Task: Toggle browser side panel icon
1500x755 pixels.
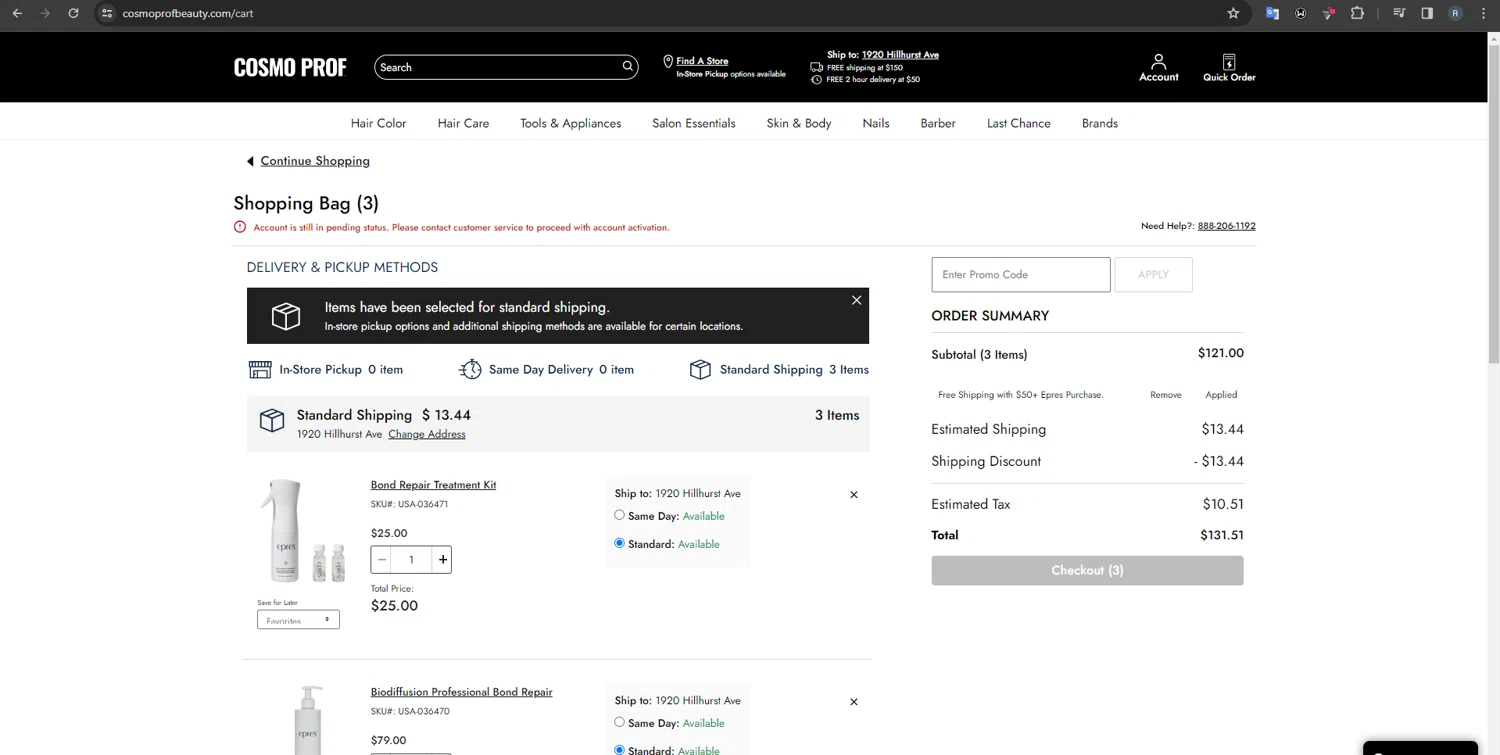Action: coord(1427,13)
